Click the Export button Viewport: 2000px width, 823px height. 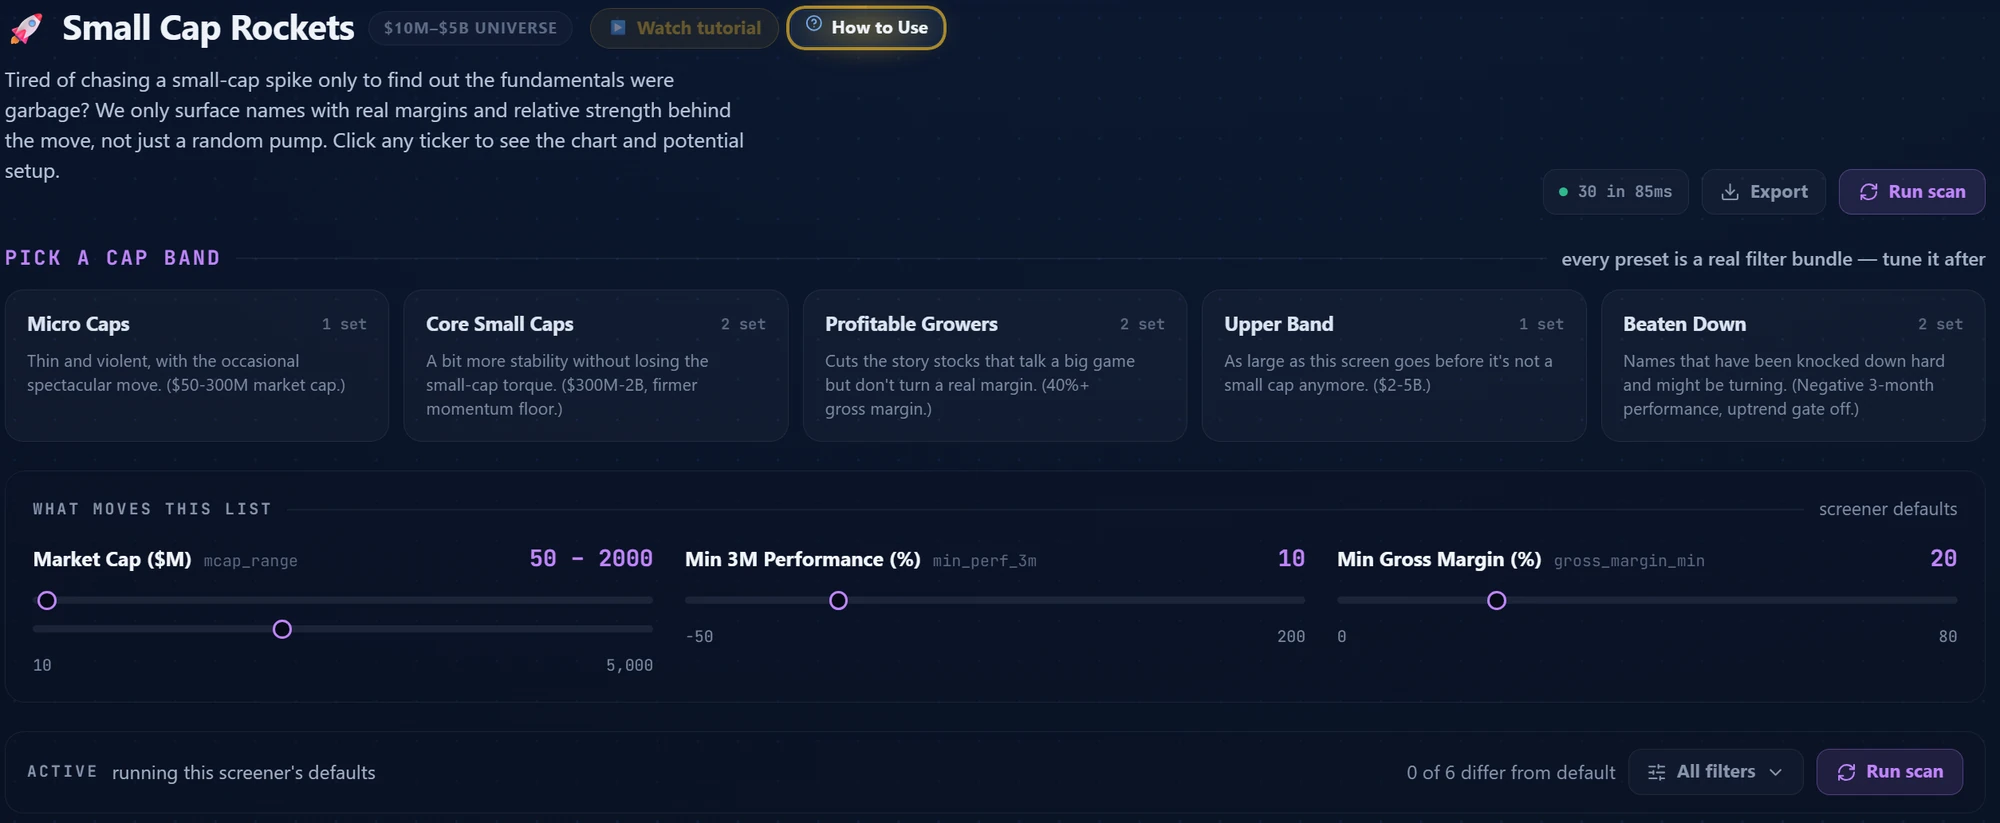(x=1763, y=192)
